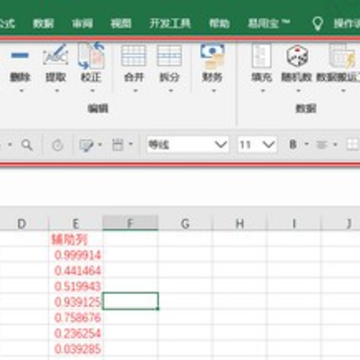
Task: Select column E header
Action: [x=76, y=224]
